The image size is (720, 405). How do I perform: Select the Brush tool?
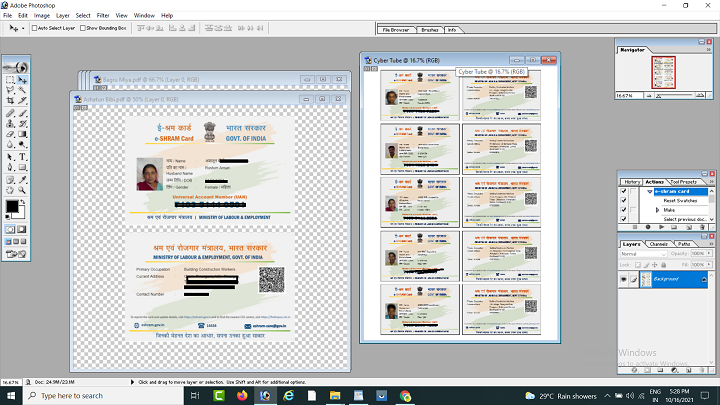(22, 113)
